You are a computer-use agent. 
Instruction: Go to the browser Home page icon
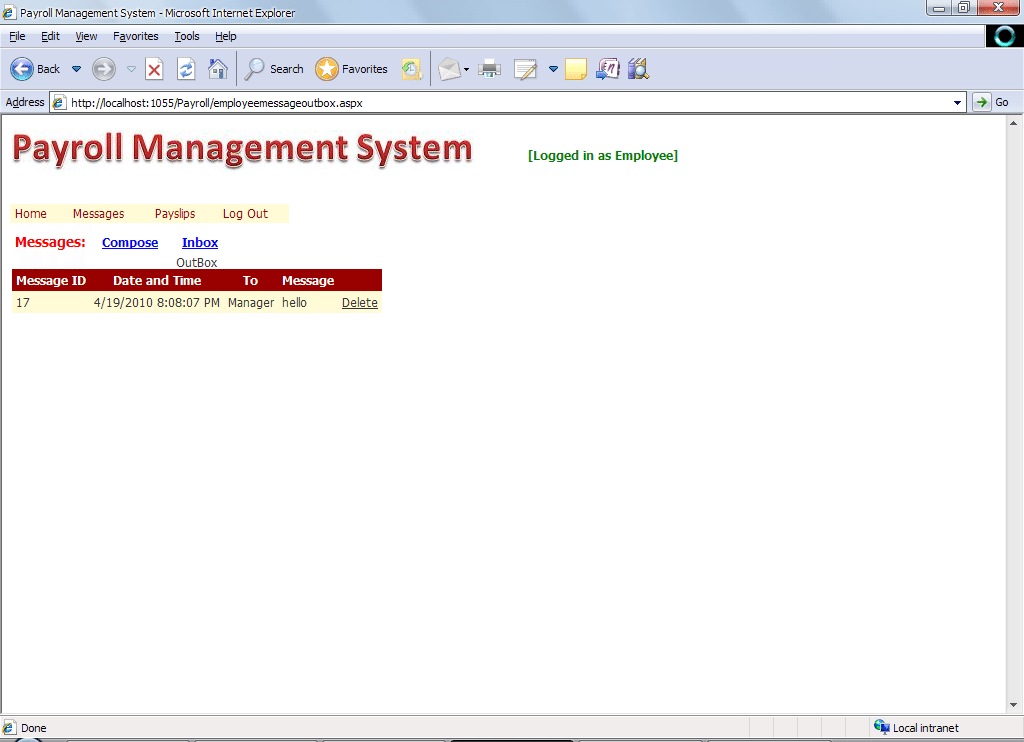217,69
